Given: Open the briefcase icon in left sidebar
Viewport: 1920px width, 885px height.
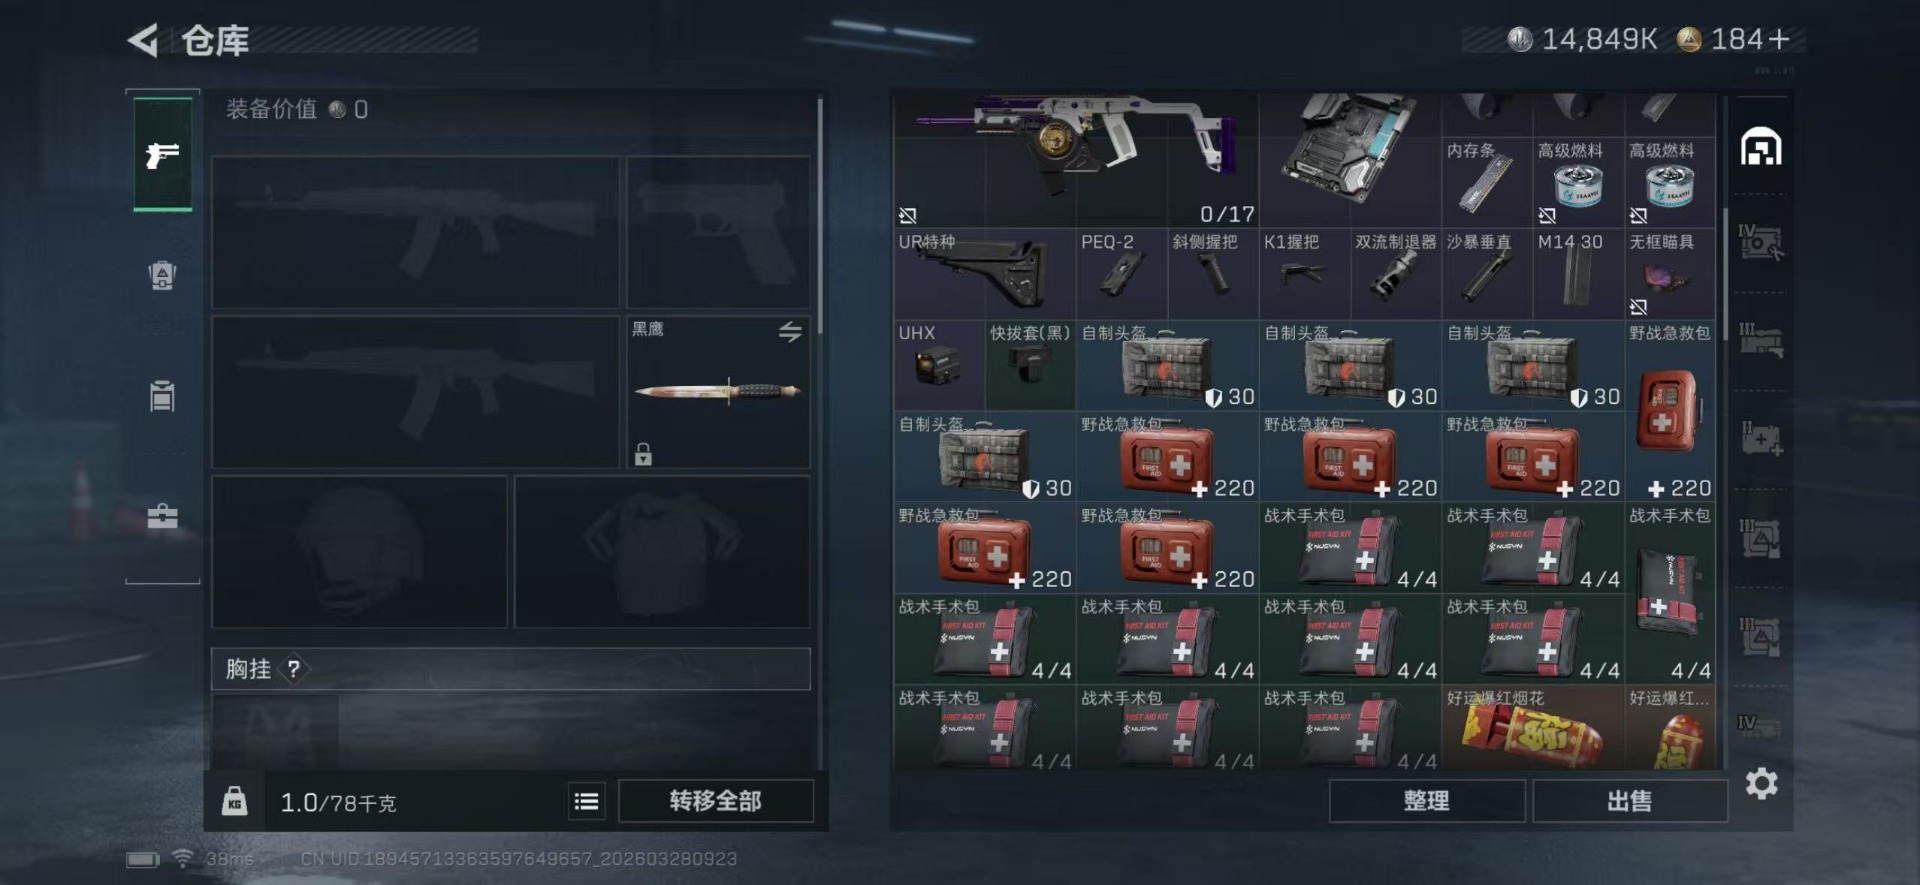Looking at the screenshot, I should pyautogui.click(x=162, y=516).
